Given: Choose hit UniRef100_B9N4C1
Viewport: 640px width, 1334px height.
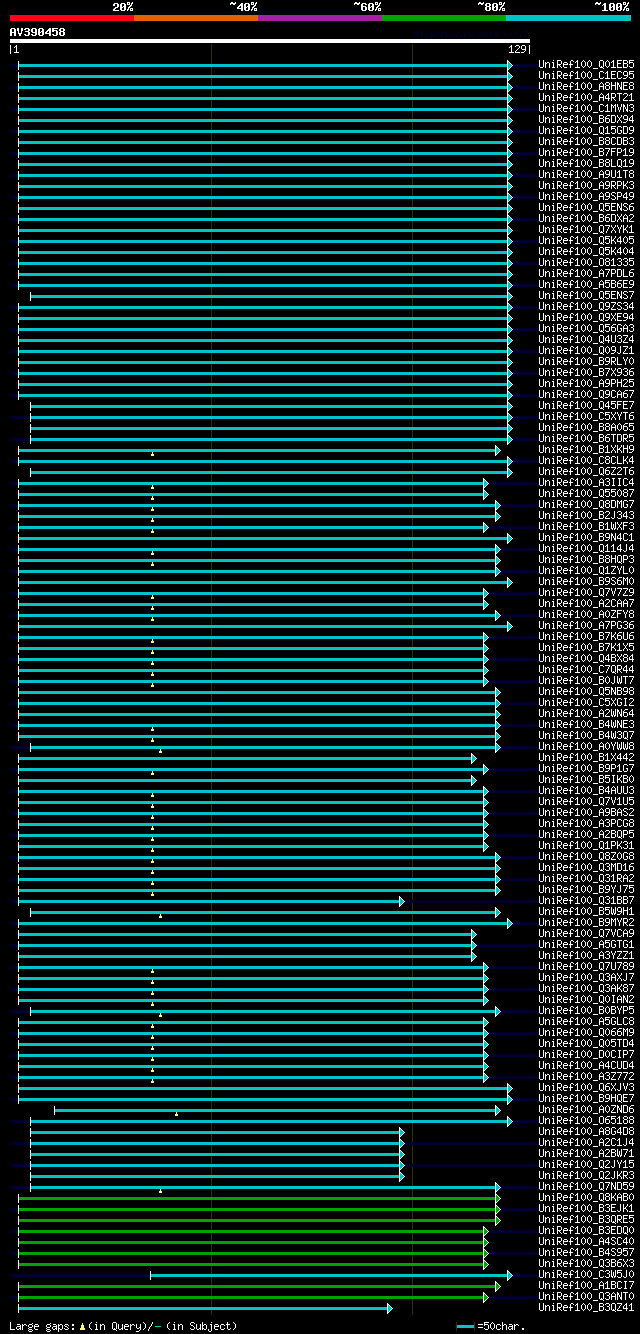Looking at the screenshot, I should pyautogui.click(x=586, y=538).
